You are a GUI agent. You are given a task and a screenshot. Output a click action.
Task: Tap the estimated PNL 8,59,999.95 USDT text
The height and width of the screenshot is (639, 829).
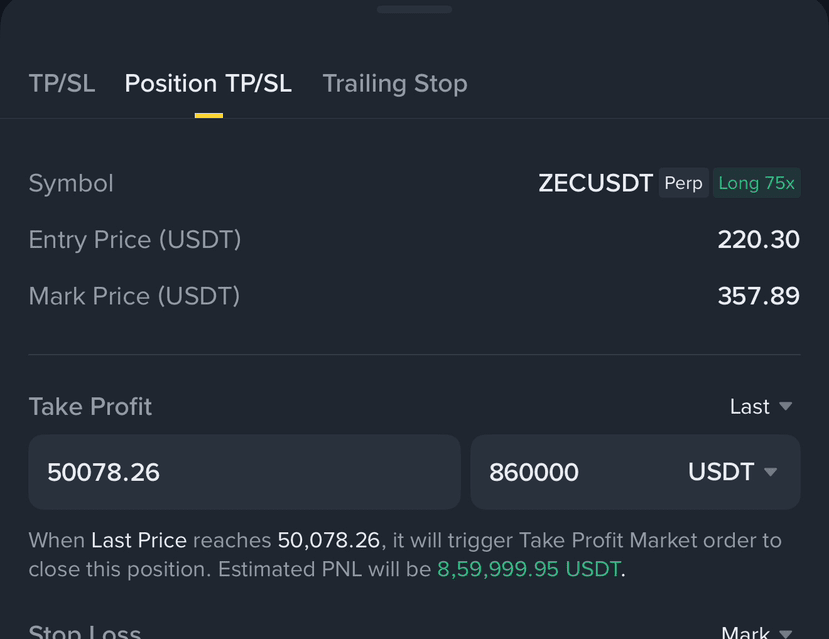click(x=529, y=569)
